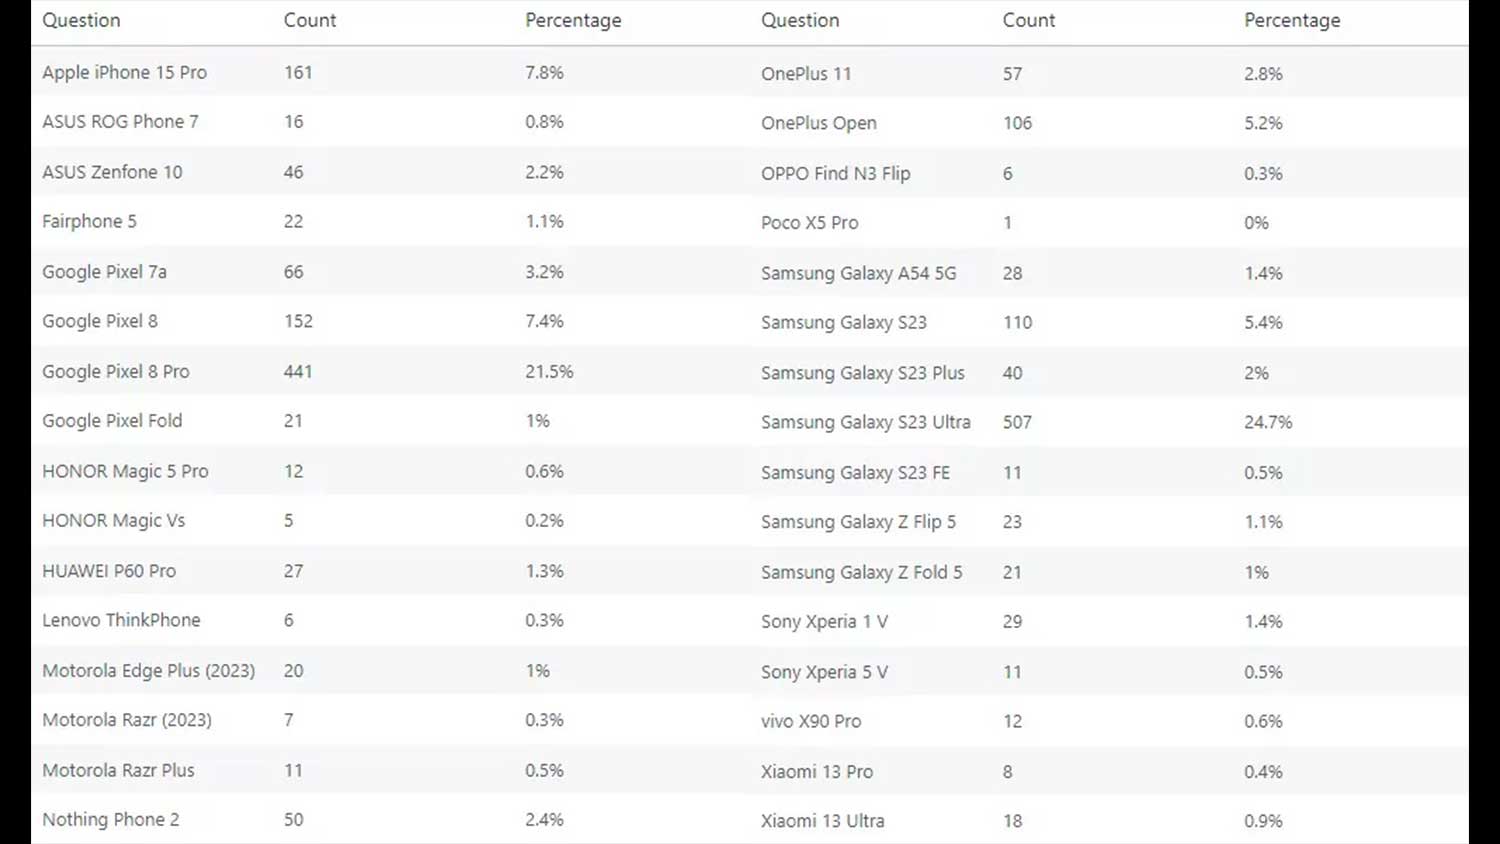Click the 21.5% percentage cell
This screenshot has height=844, width=1500.
(x=549, y=371)
